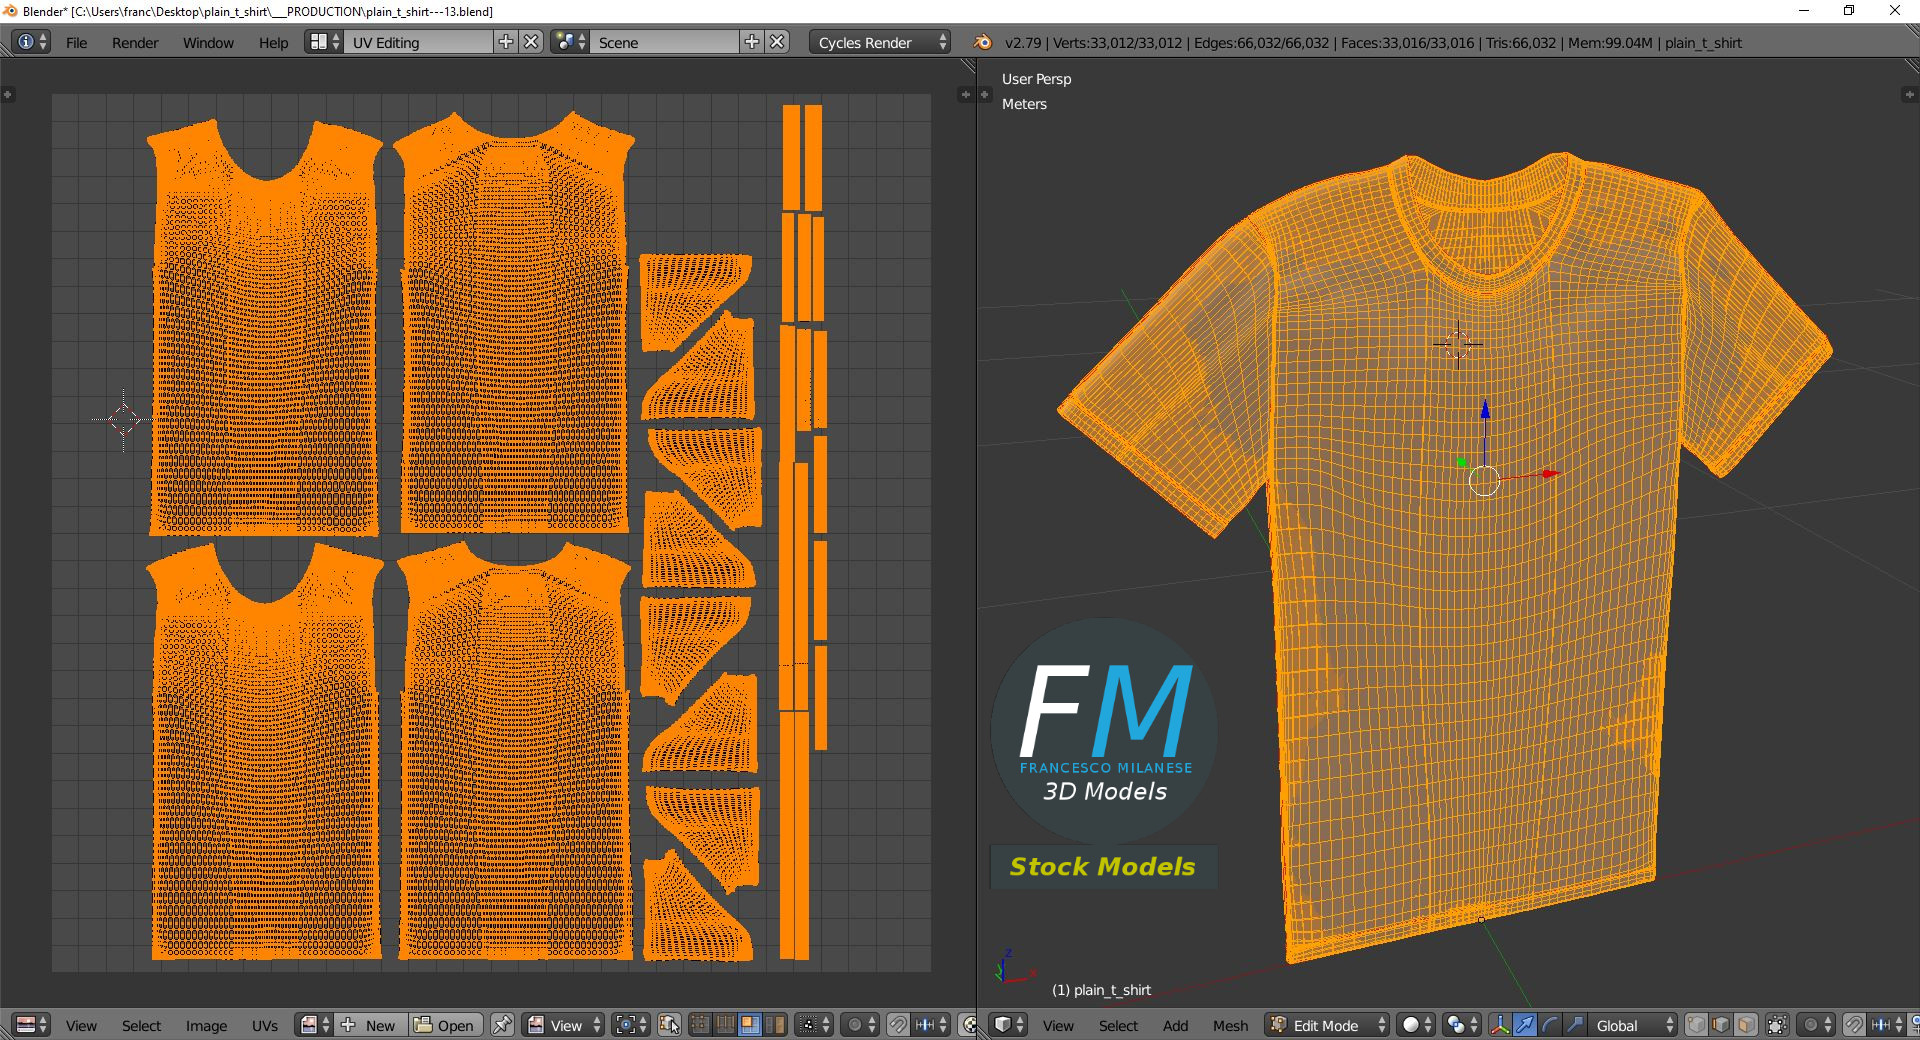Click the Scene name field

tap(665, 42)
